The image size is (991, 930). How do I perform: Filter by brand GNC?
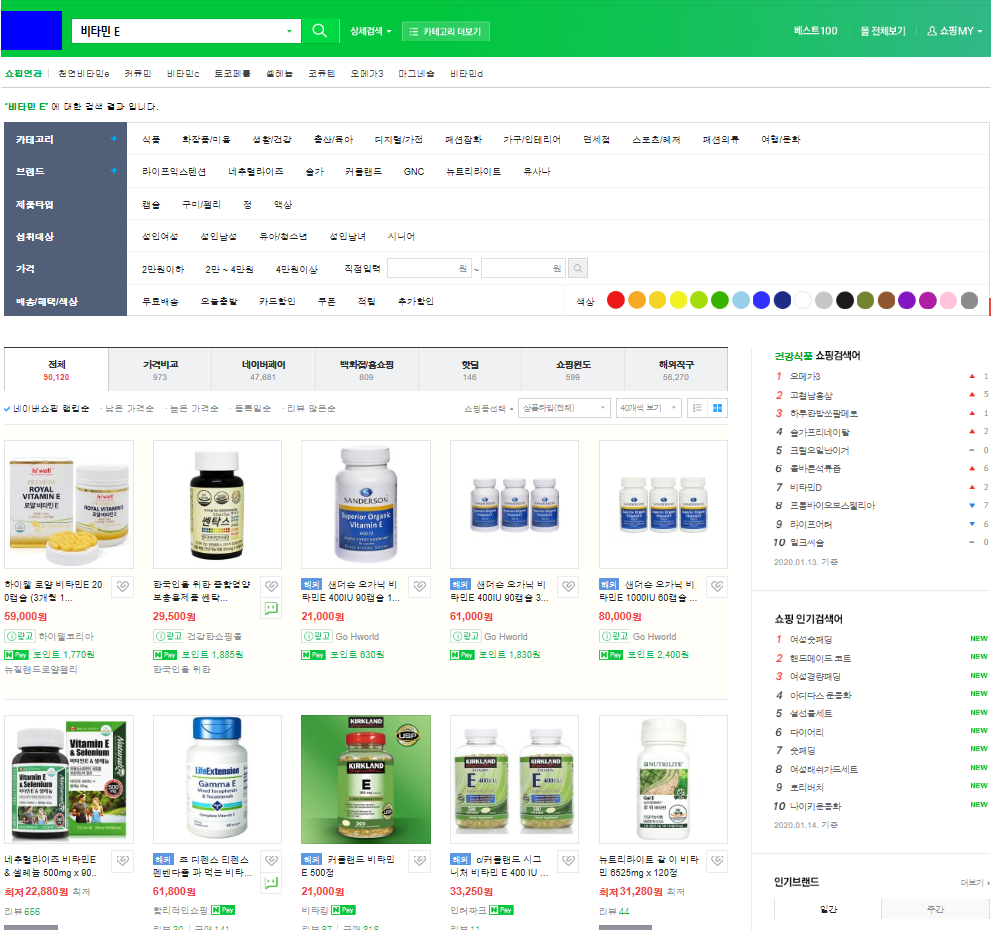click(414, 171)
